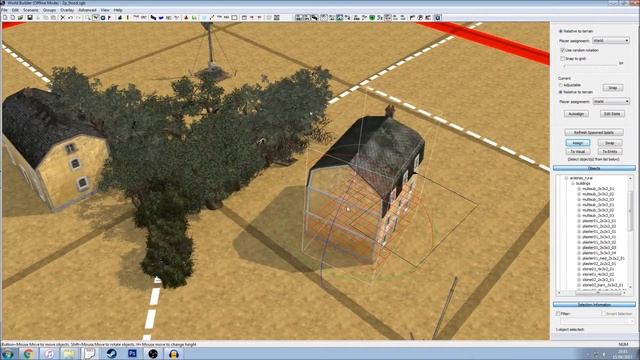Click the red triangle toolbar icon
Screen dimensions: 640x360
point(186,18)
